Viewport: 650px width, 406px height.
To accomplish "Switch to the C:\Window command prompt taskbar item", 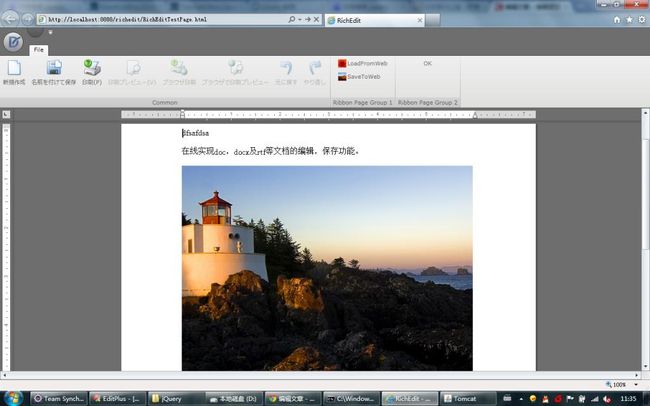I will [351, 399].
